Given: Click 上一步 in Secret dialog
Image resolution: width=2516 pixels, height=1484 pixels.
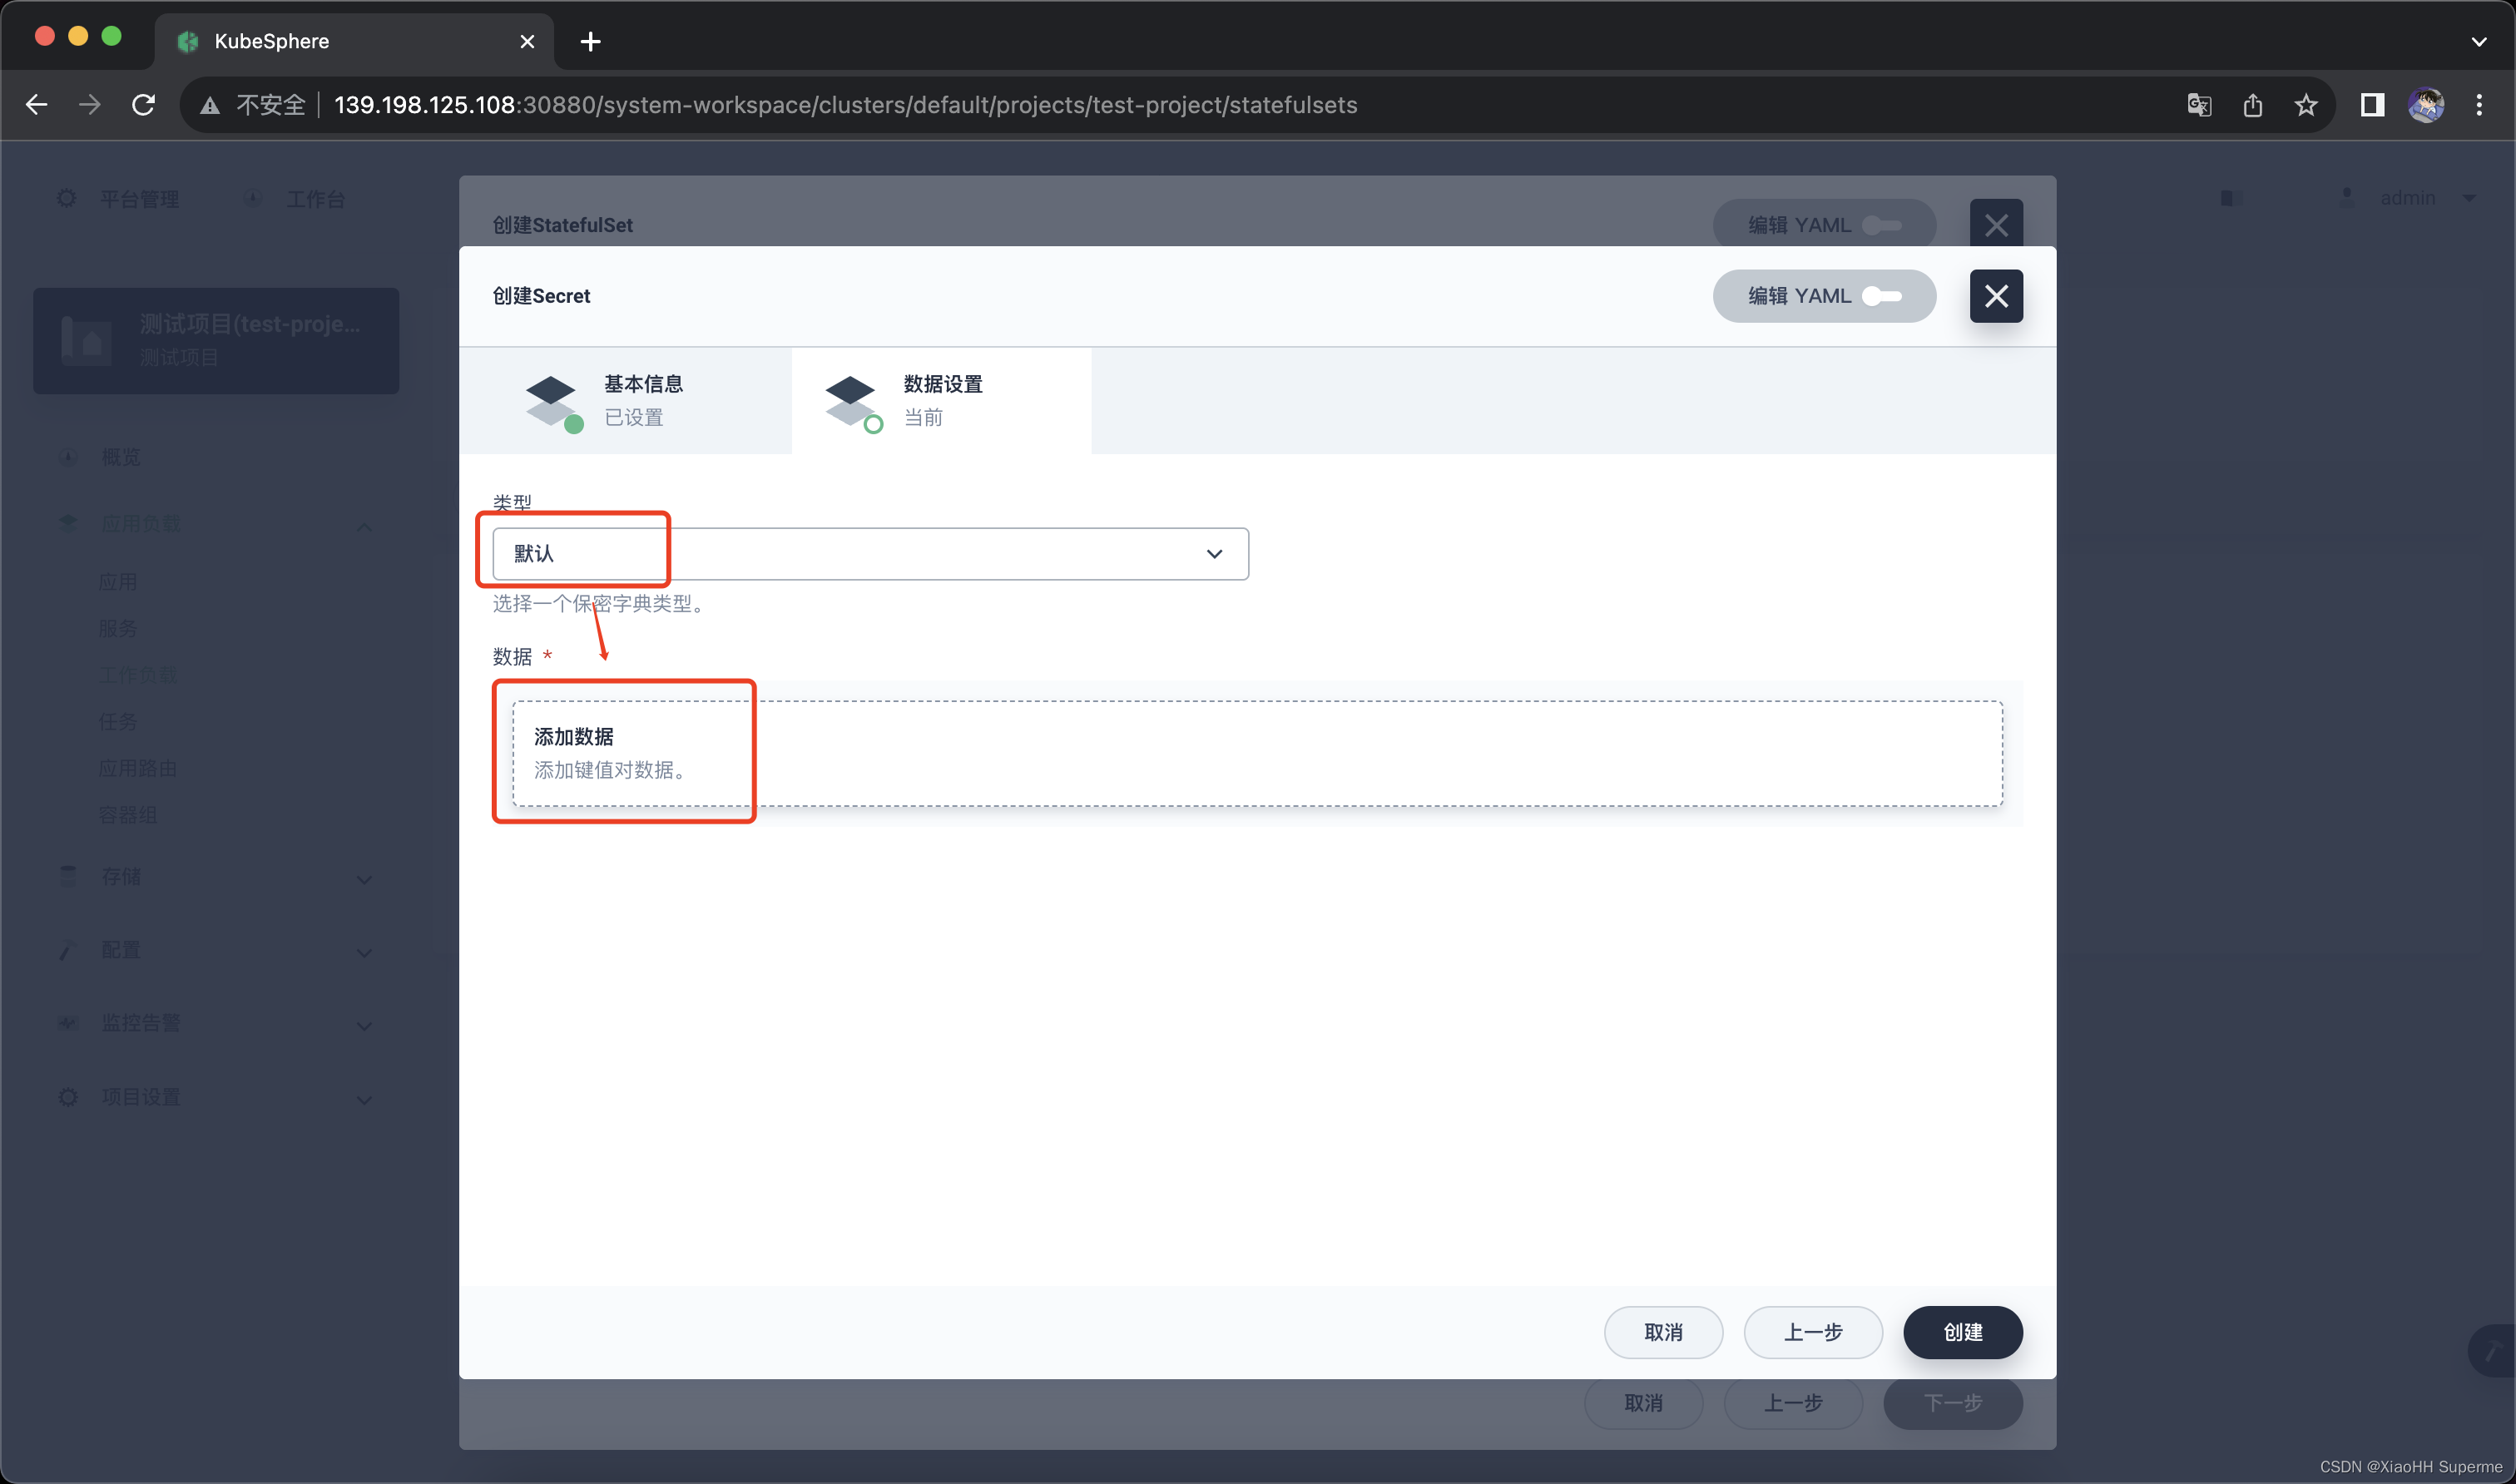Looking at the screenshot, I should coord(1812,1332).
